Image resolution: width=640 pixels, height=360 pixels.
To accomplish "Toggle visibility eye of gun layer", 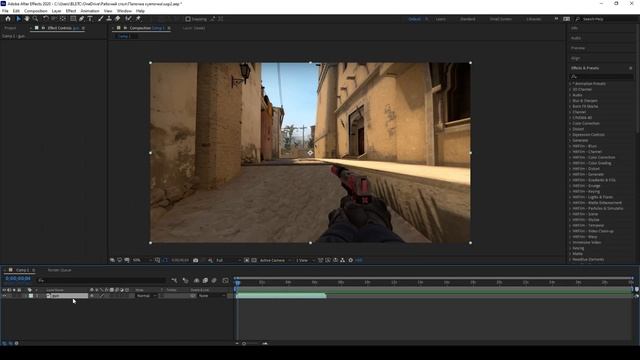I will [4, 296].
